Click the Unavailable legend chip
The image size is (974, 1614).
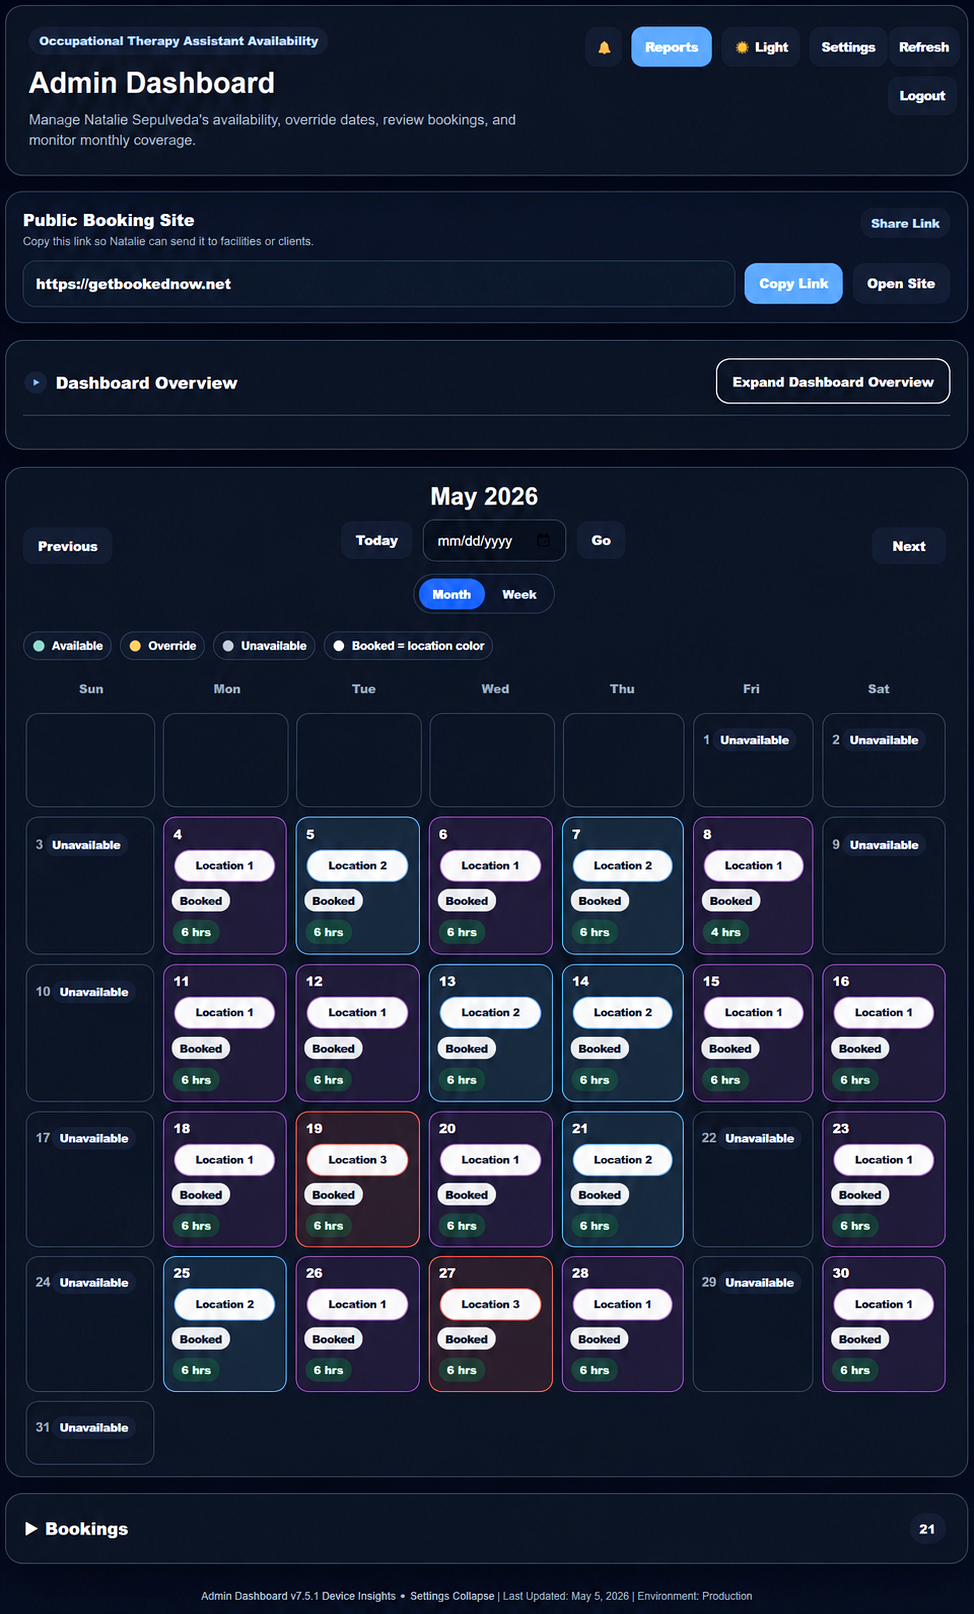point(264,646)
